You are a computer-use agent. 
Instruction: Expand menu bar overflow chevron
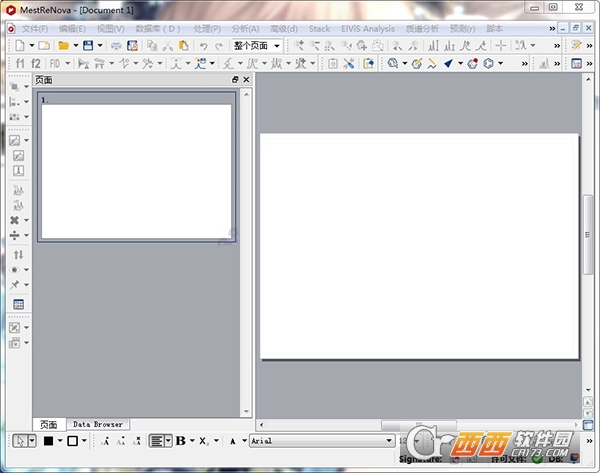552,28
